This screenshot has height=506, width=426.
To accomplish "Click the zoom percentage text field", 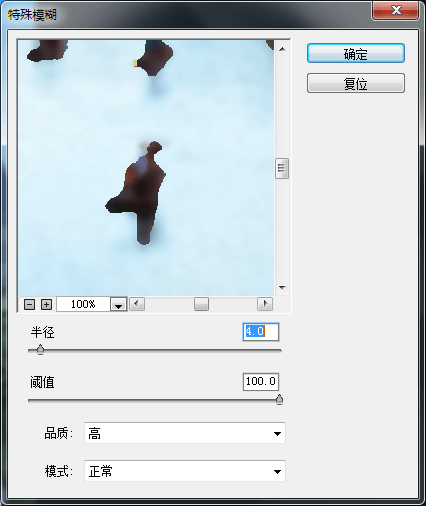I will click(x=83, y=304).
